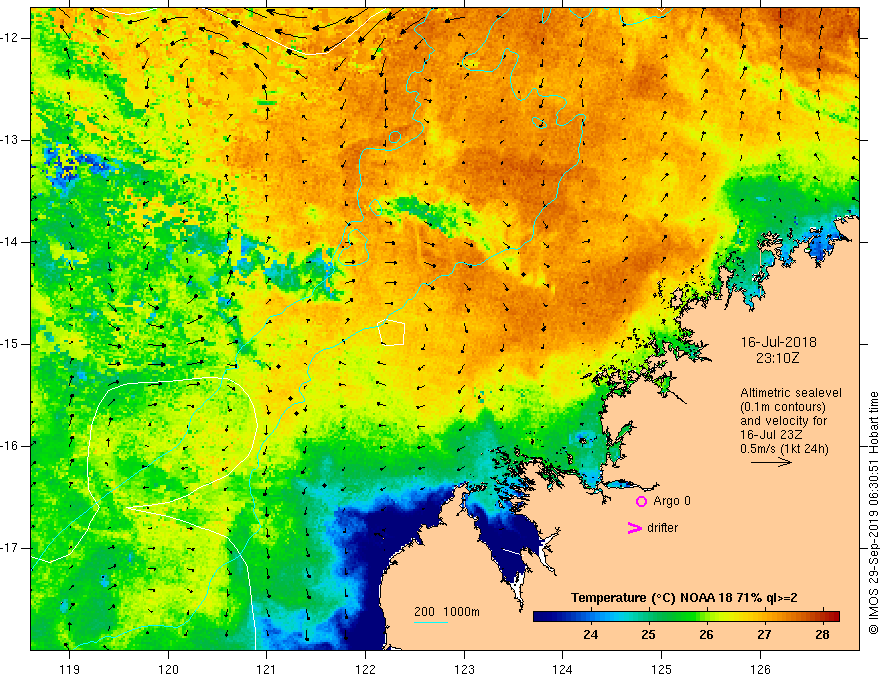
Task: Click the longitude label '119'
Action: (69, 669)
